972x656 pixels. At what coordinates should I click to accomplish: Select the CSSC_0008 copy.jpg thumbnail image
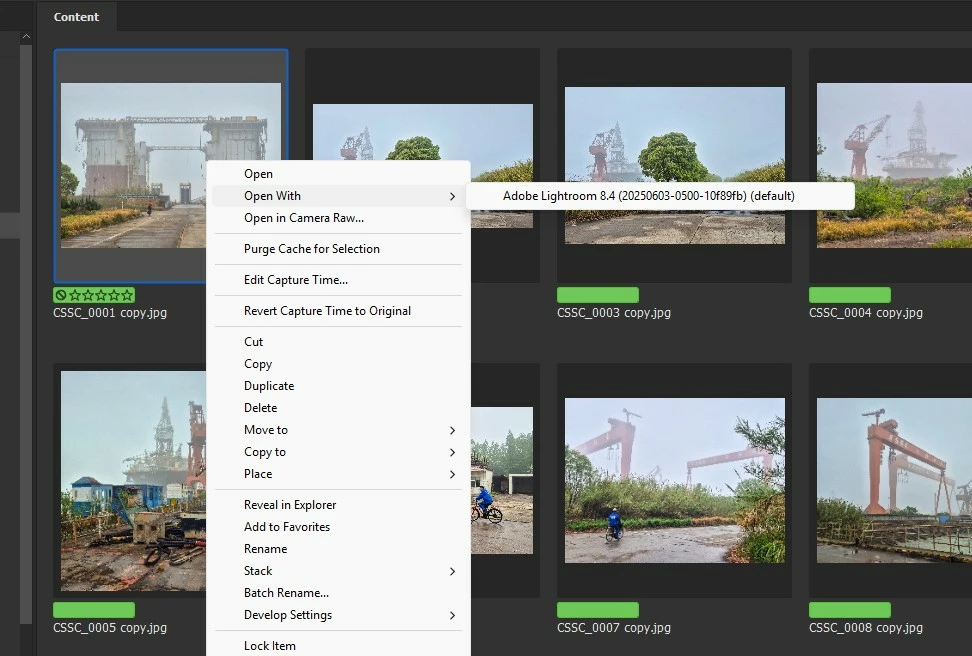coord(894,481)
